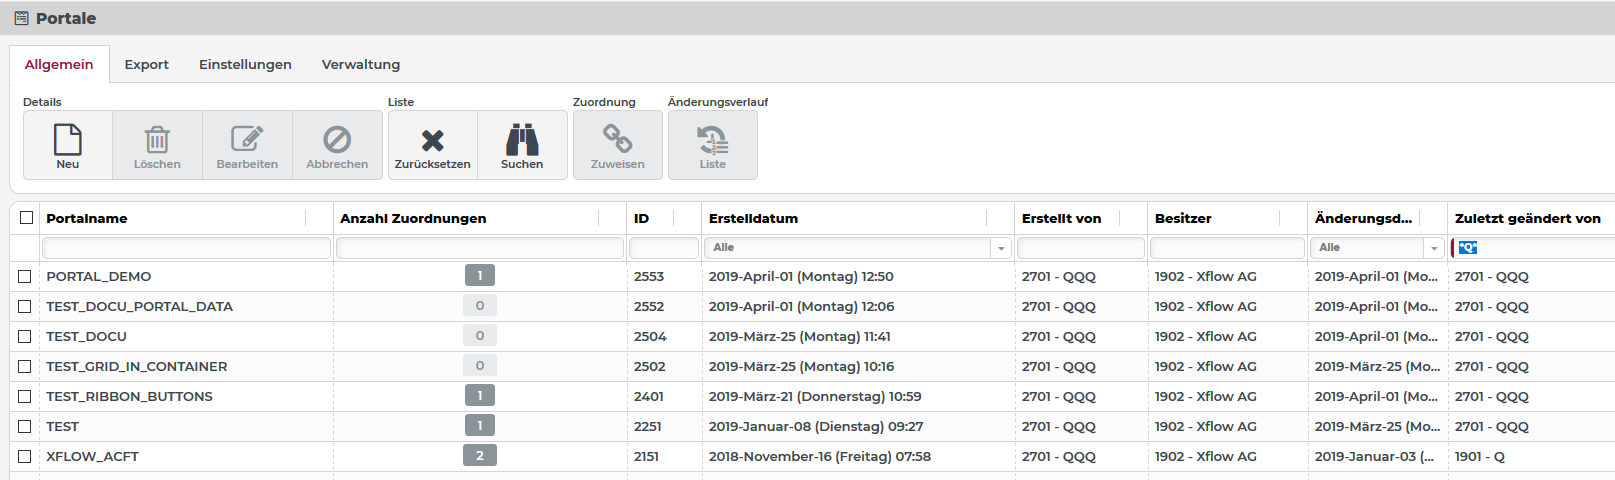The height and width of the screenshot is (480, 1615).
Task: Click assignment count badge for XFLOW_ACFT
Action: point(480,456)
